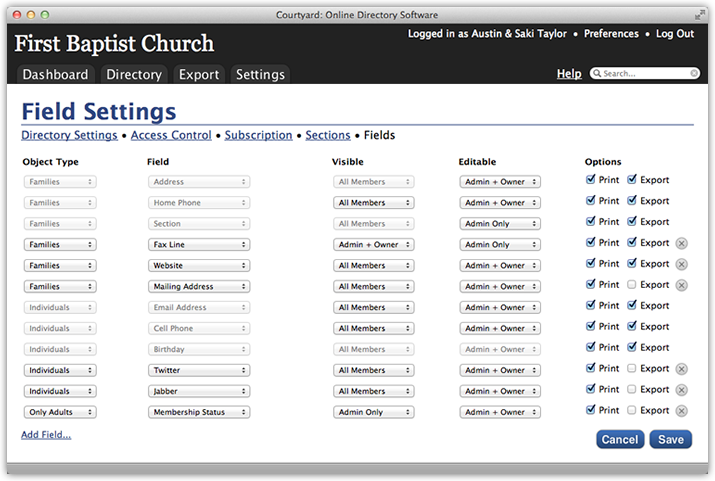
Task: Enable Export for Membership Status
Action: 632,410
